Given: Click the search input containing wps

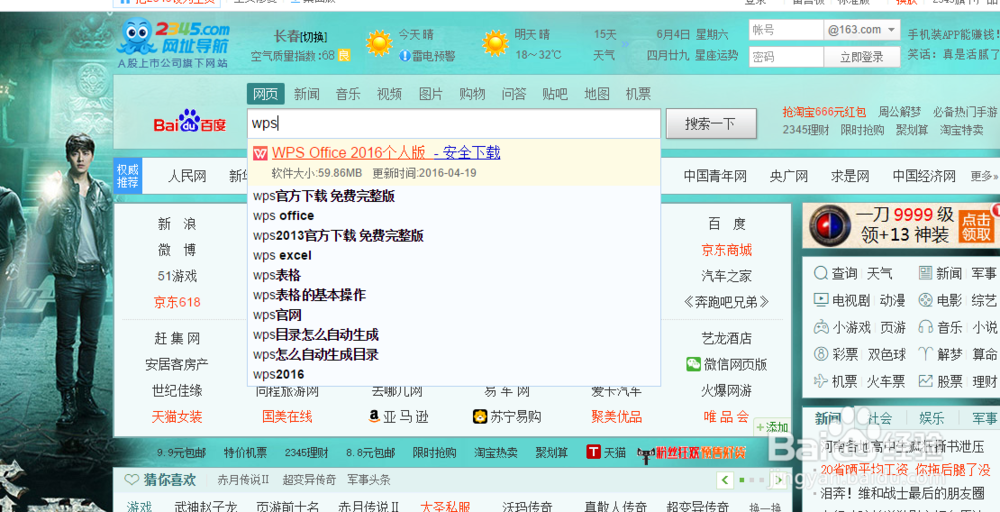Looking at the screenshot, I should pos(453,124).
